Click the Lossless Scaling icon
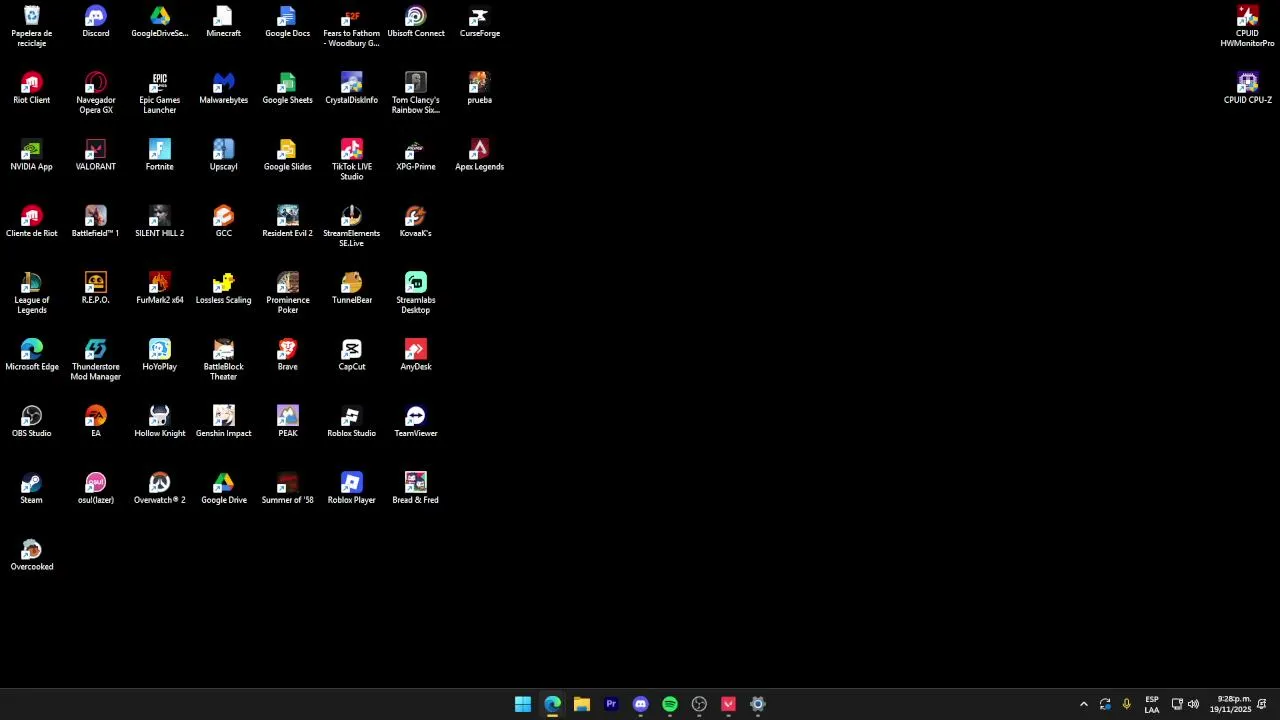The height and width of the screenshot is (720, 1280). pos(223,289)
